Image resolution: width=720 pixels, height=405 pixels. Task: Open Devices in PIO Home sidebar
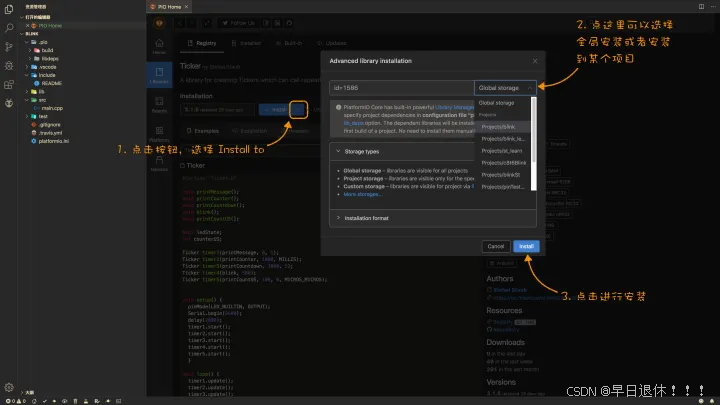coord(159,163)
